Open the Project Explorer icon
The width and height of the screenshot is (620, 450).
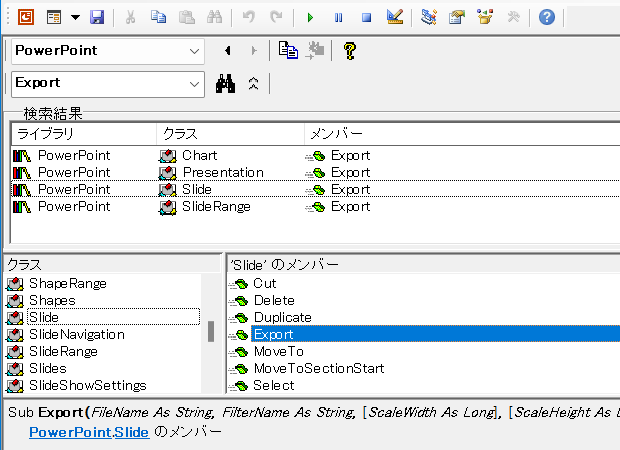[x=429, y=17]
